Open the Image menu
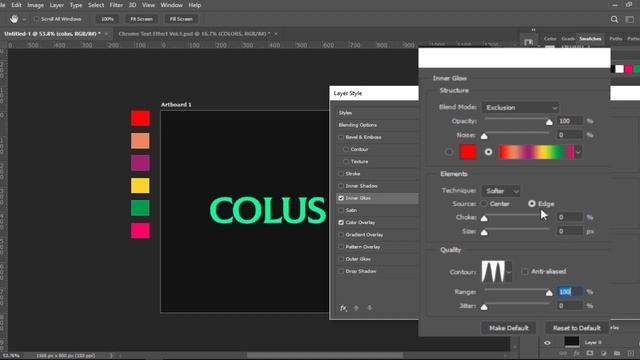The image size is (640, 360). point(36,5)
